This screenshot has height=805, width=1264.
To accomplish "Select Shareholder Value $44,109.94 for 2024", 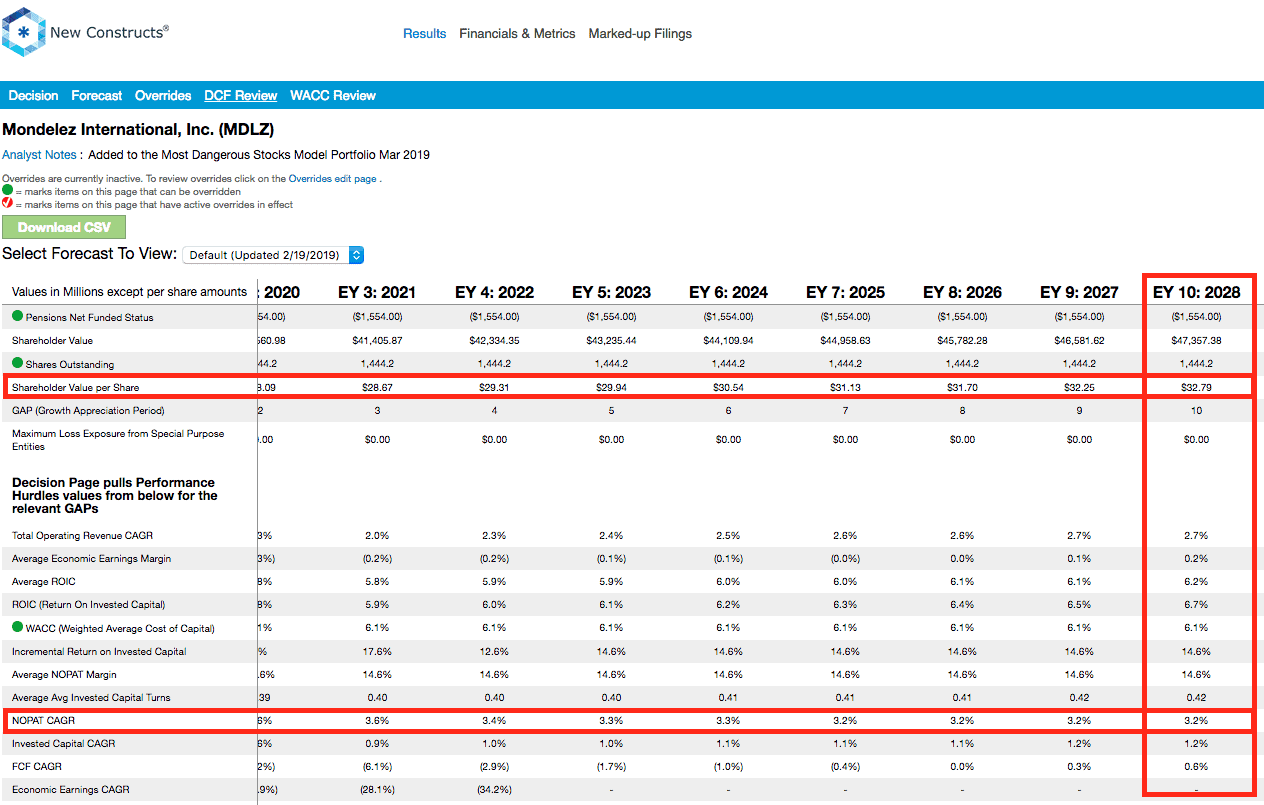I will (x=728, y=341).
